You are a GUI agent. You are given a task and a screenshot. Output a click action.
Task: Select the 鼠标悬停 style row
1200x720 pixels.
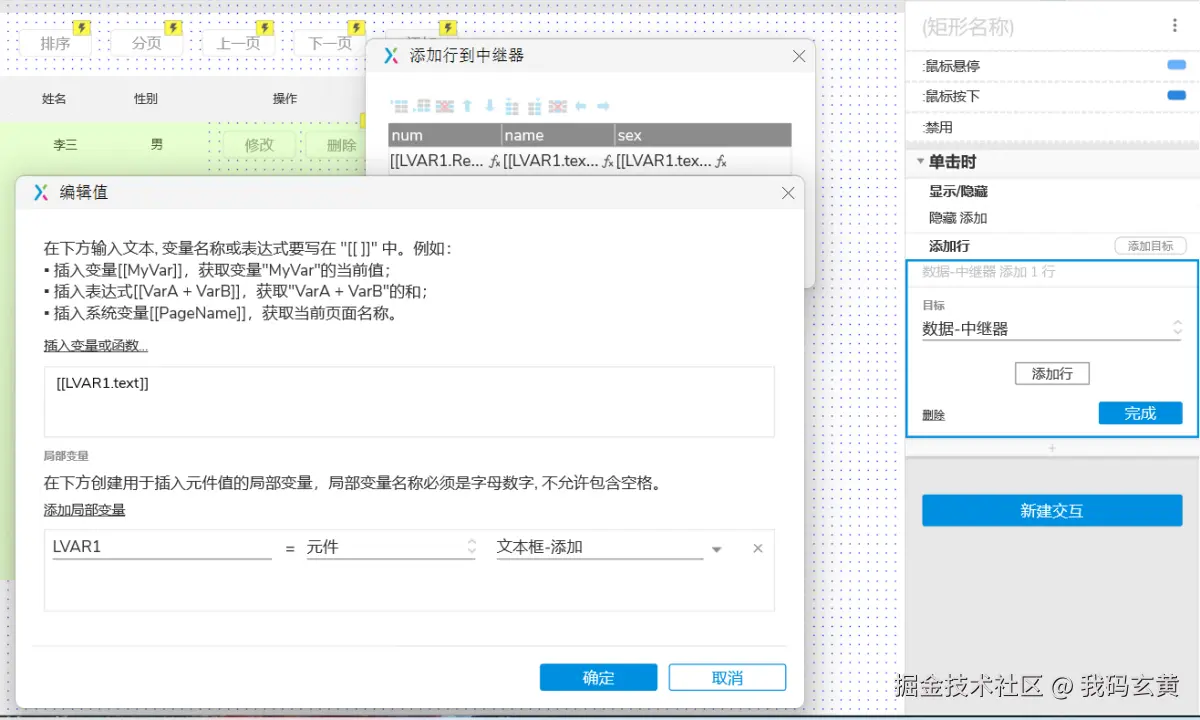pos(1052,66)
